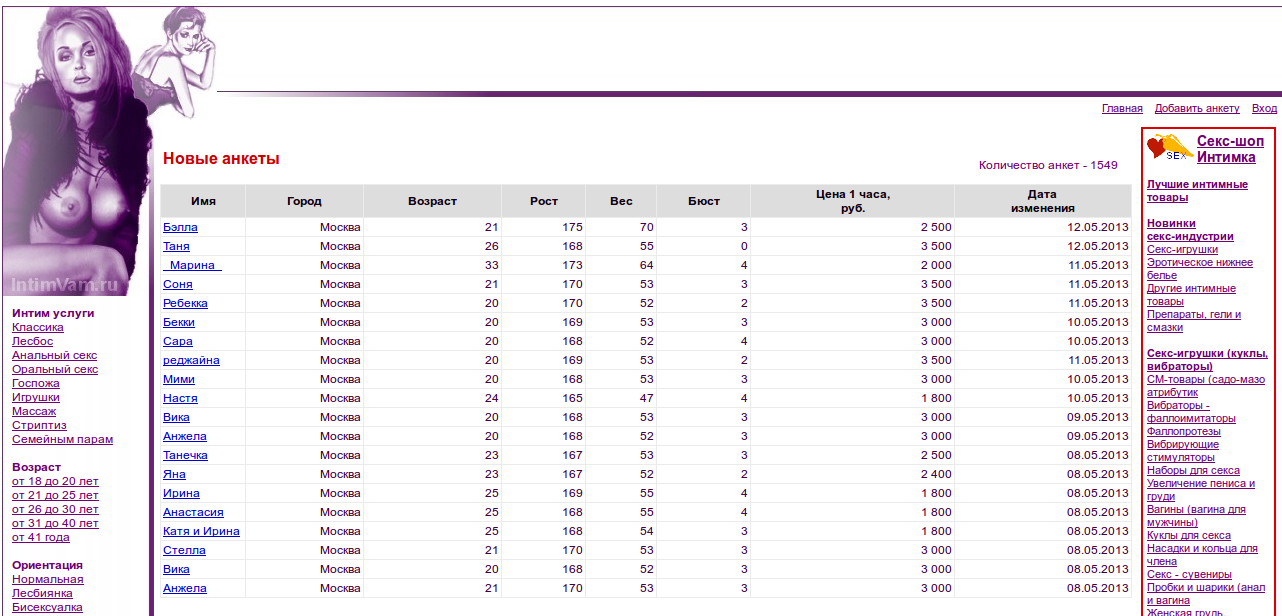
Task: Click the Рост column header
Action: [x=544, y=201]
